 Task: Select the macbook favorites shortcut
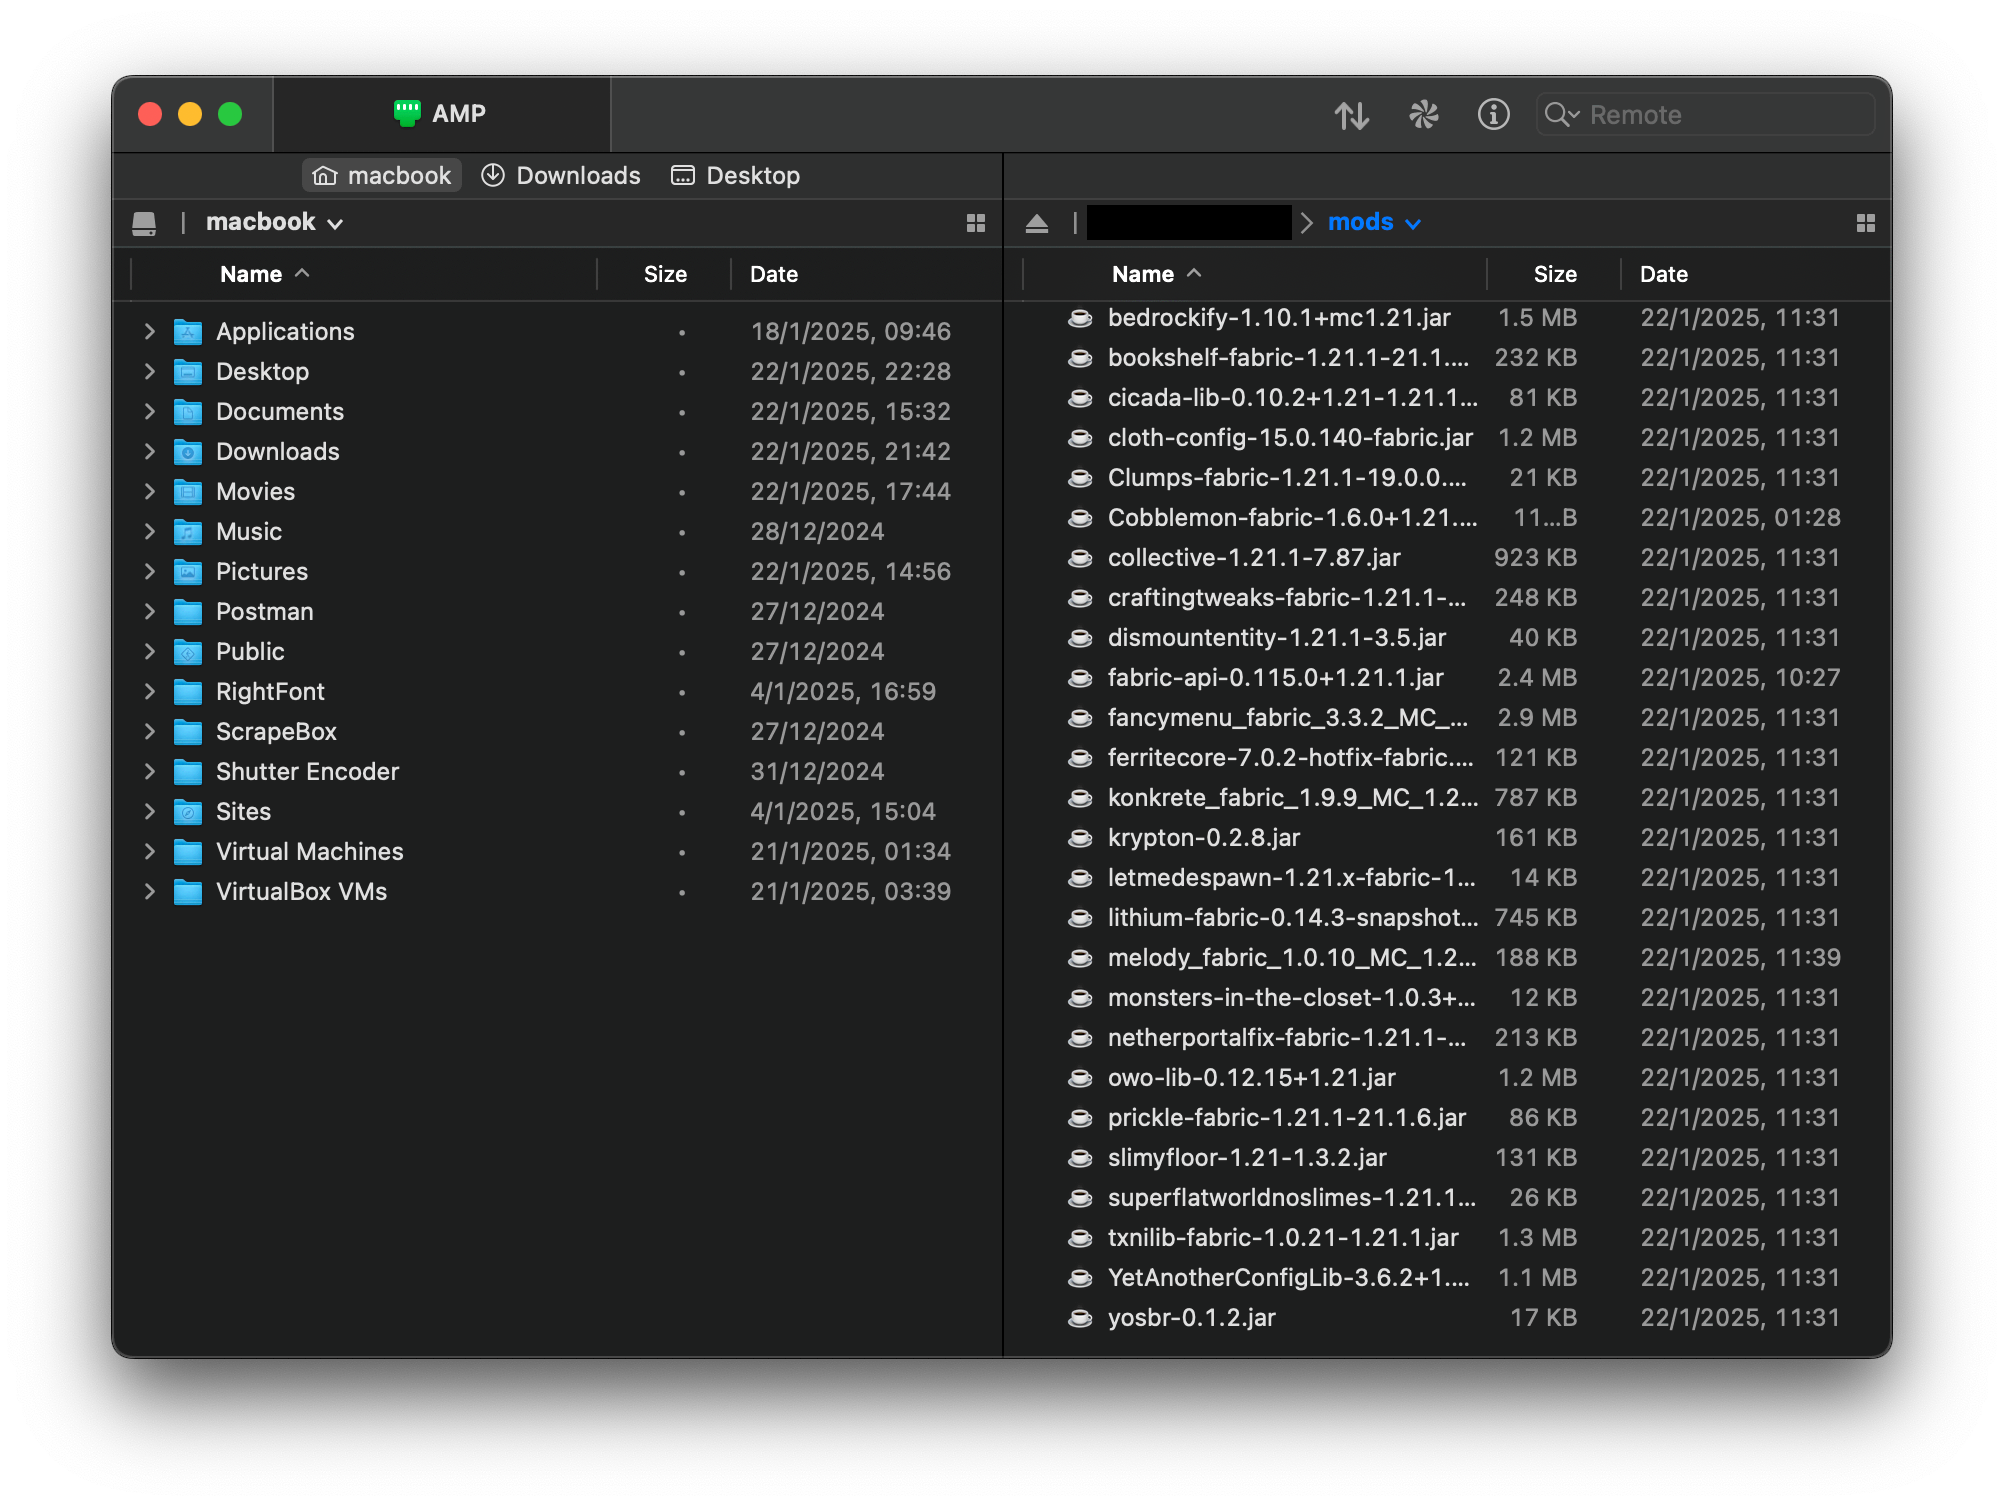(x=382, y=176)
